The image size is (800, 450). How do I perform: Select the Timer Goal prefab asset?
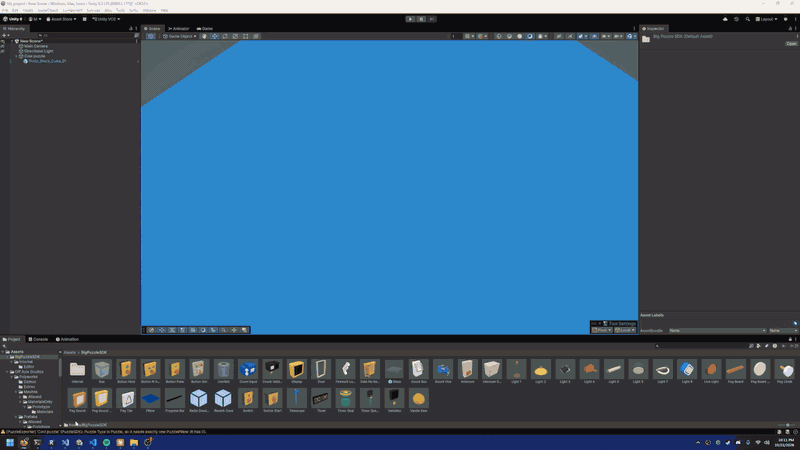pyautogui.click(x=345, y=401)
